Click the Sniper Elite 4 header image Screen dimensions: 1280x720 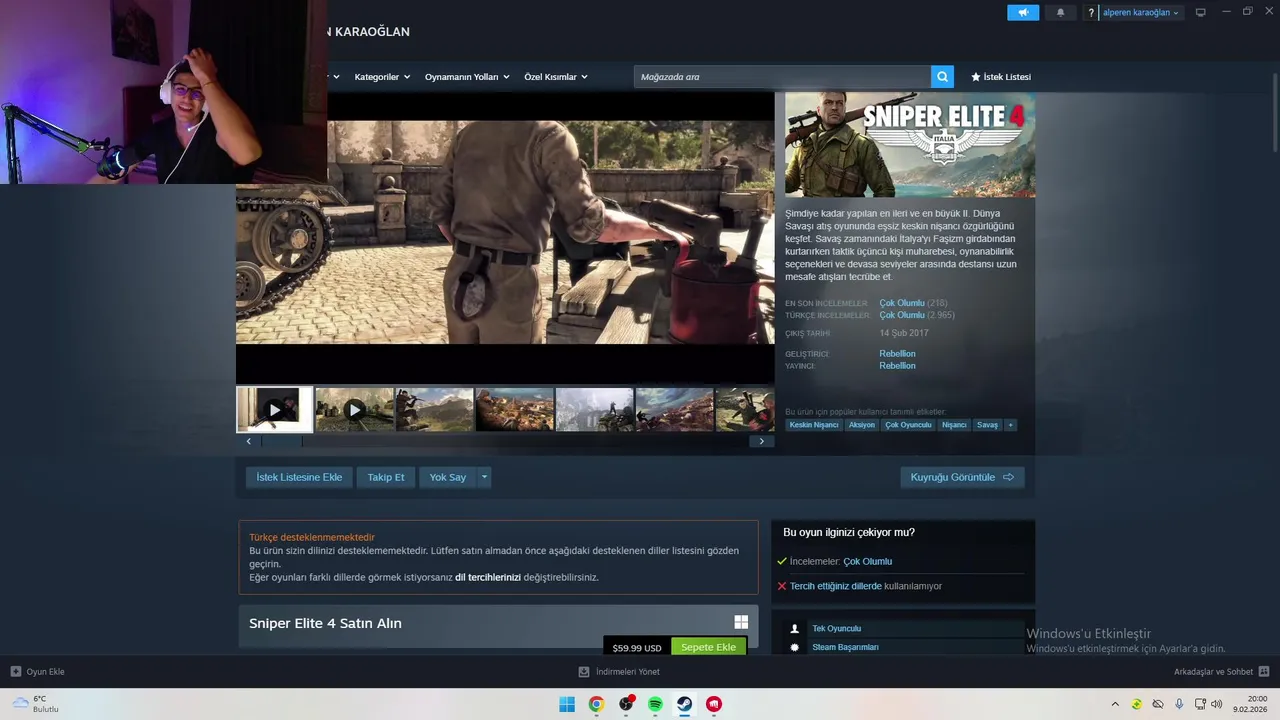pyautogui.click(x=910, y=145)
